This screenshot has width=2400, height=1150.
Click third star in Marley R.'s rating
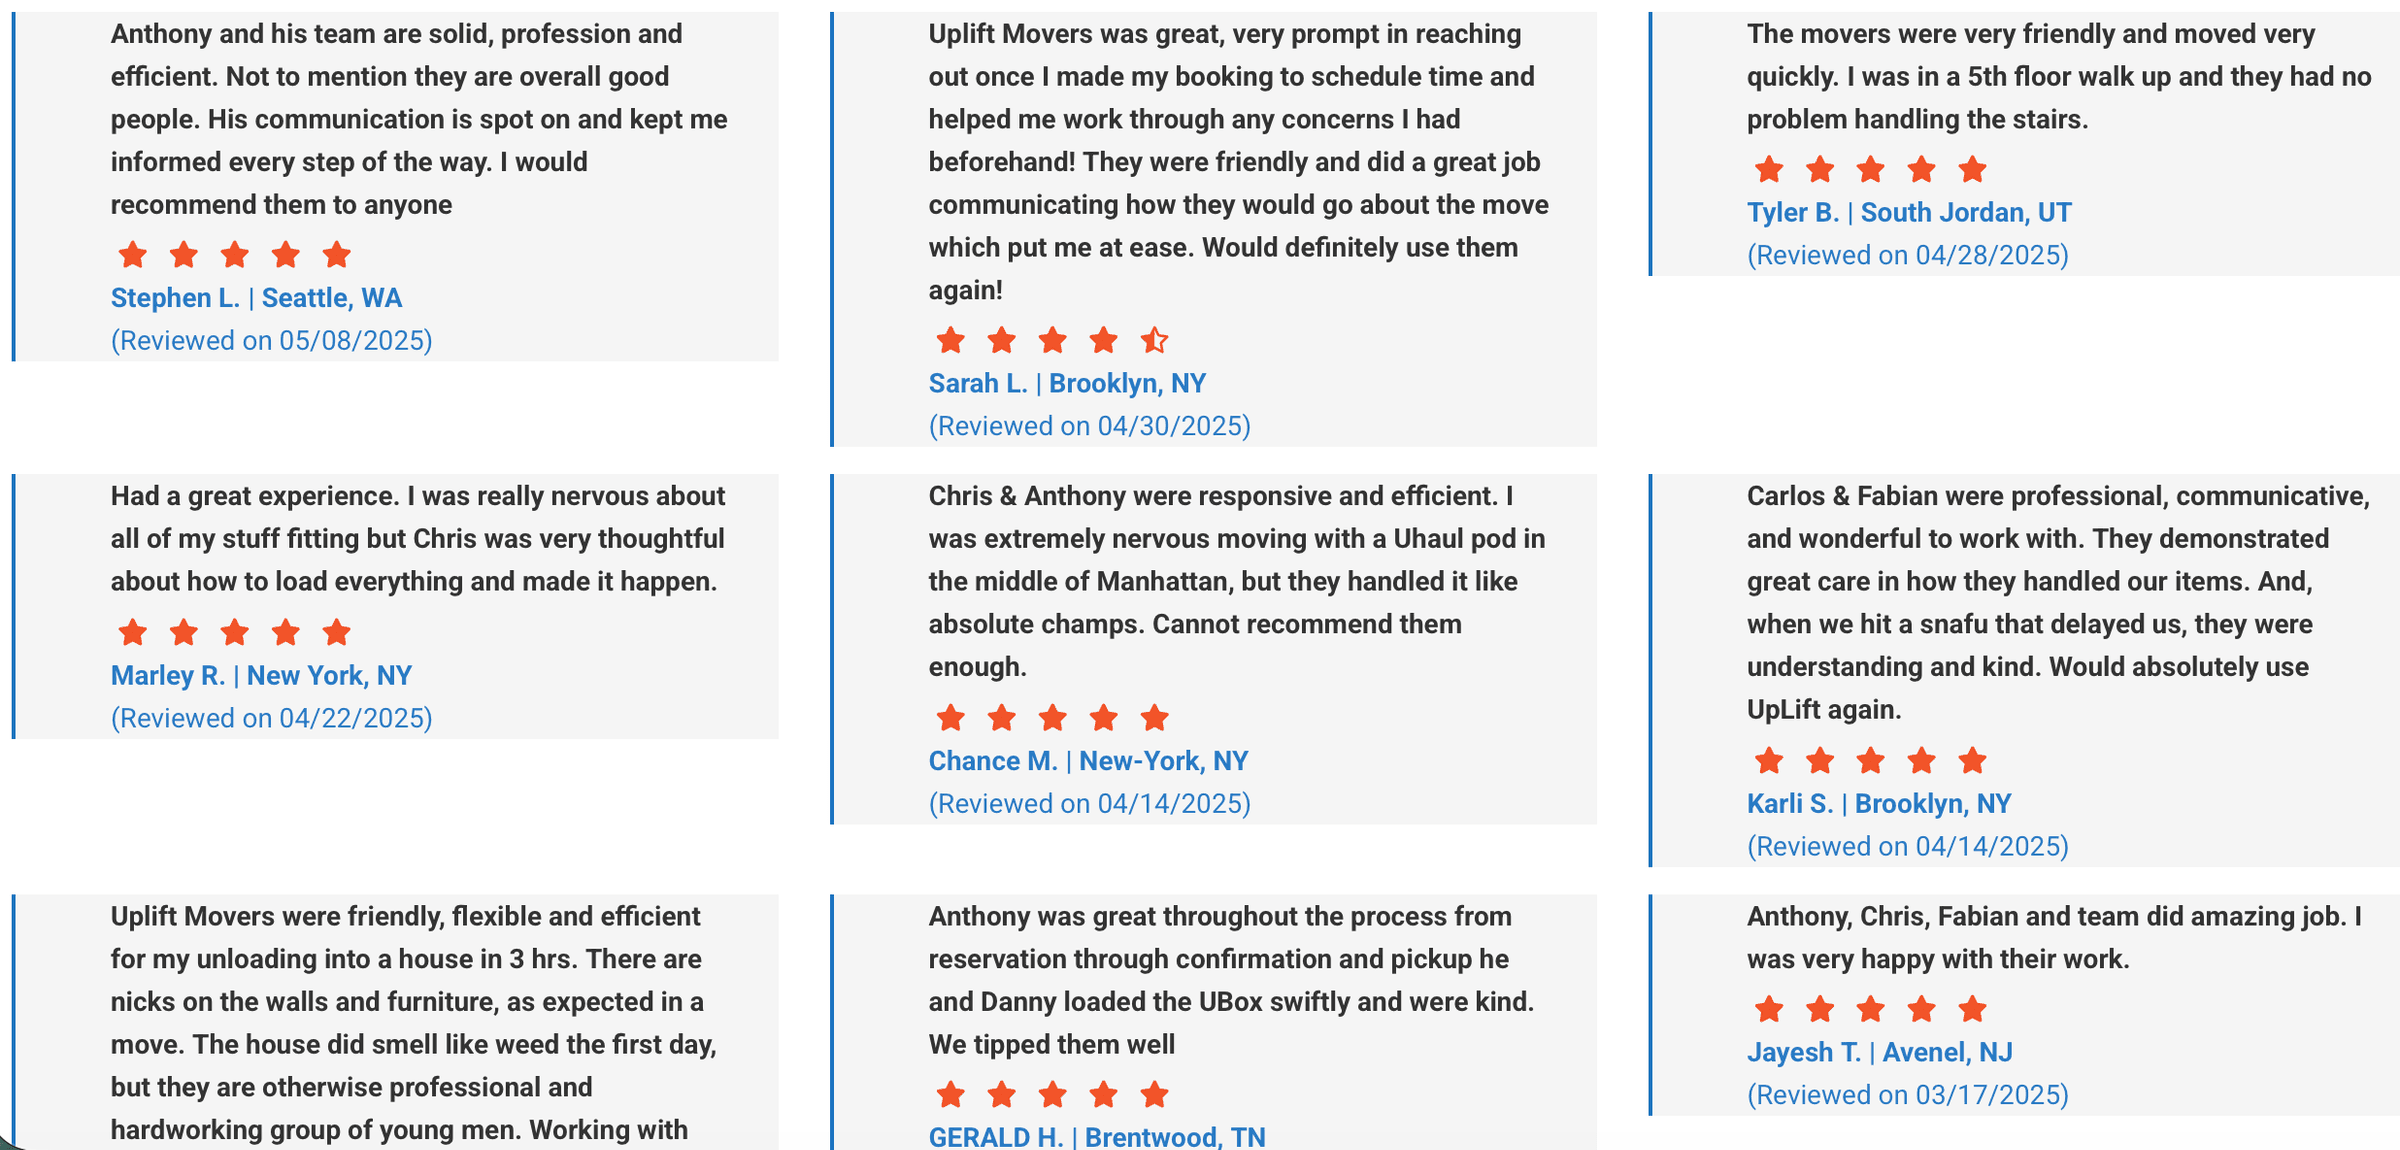235,633
